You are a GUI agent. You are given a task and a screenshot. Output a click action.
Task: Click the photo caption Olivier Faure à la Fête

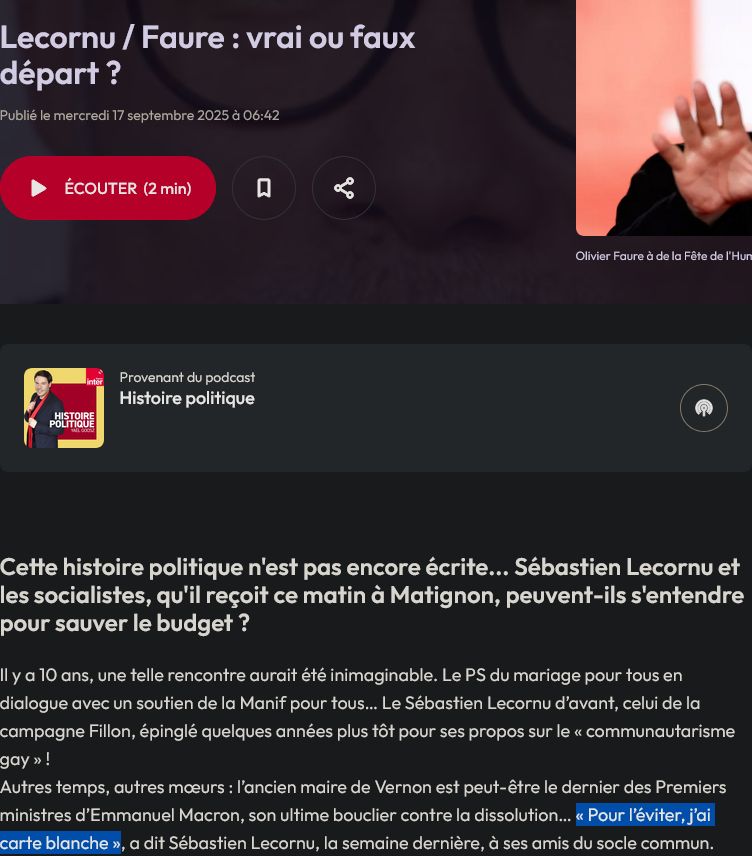tap(664, 256)
